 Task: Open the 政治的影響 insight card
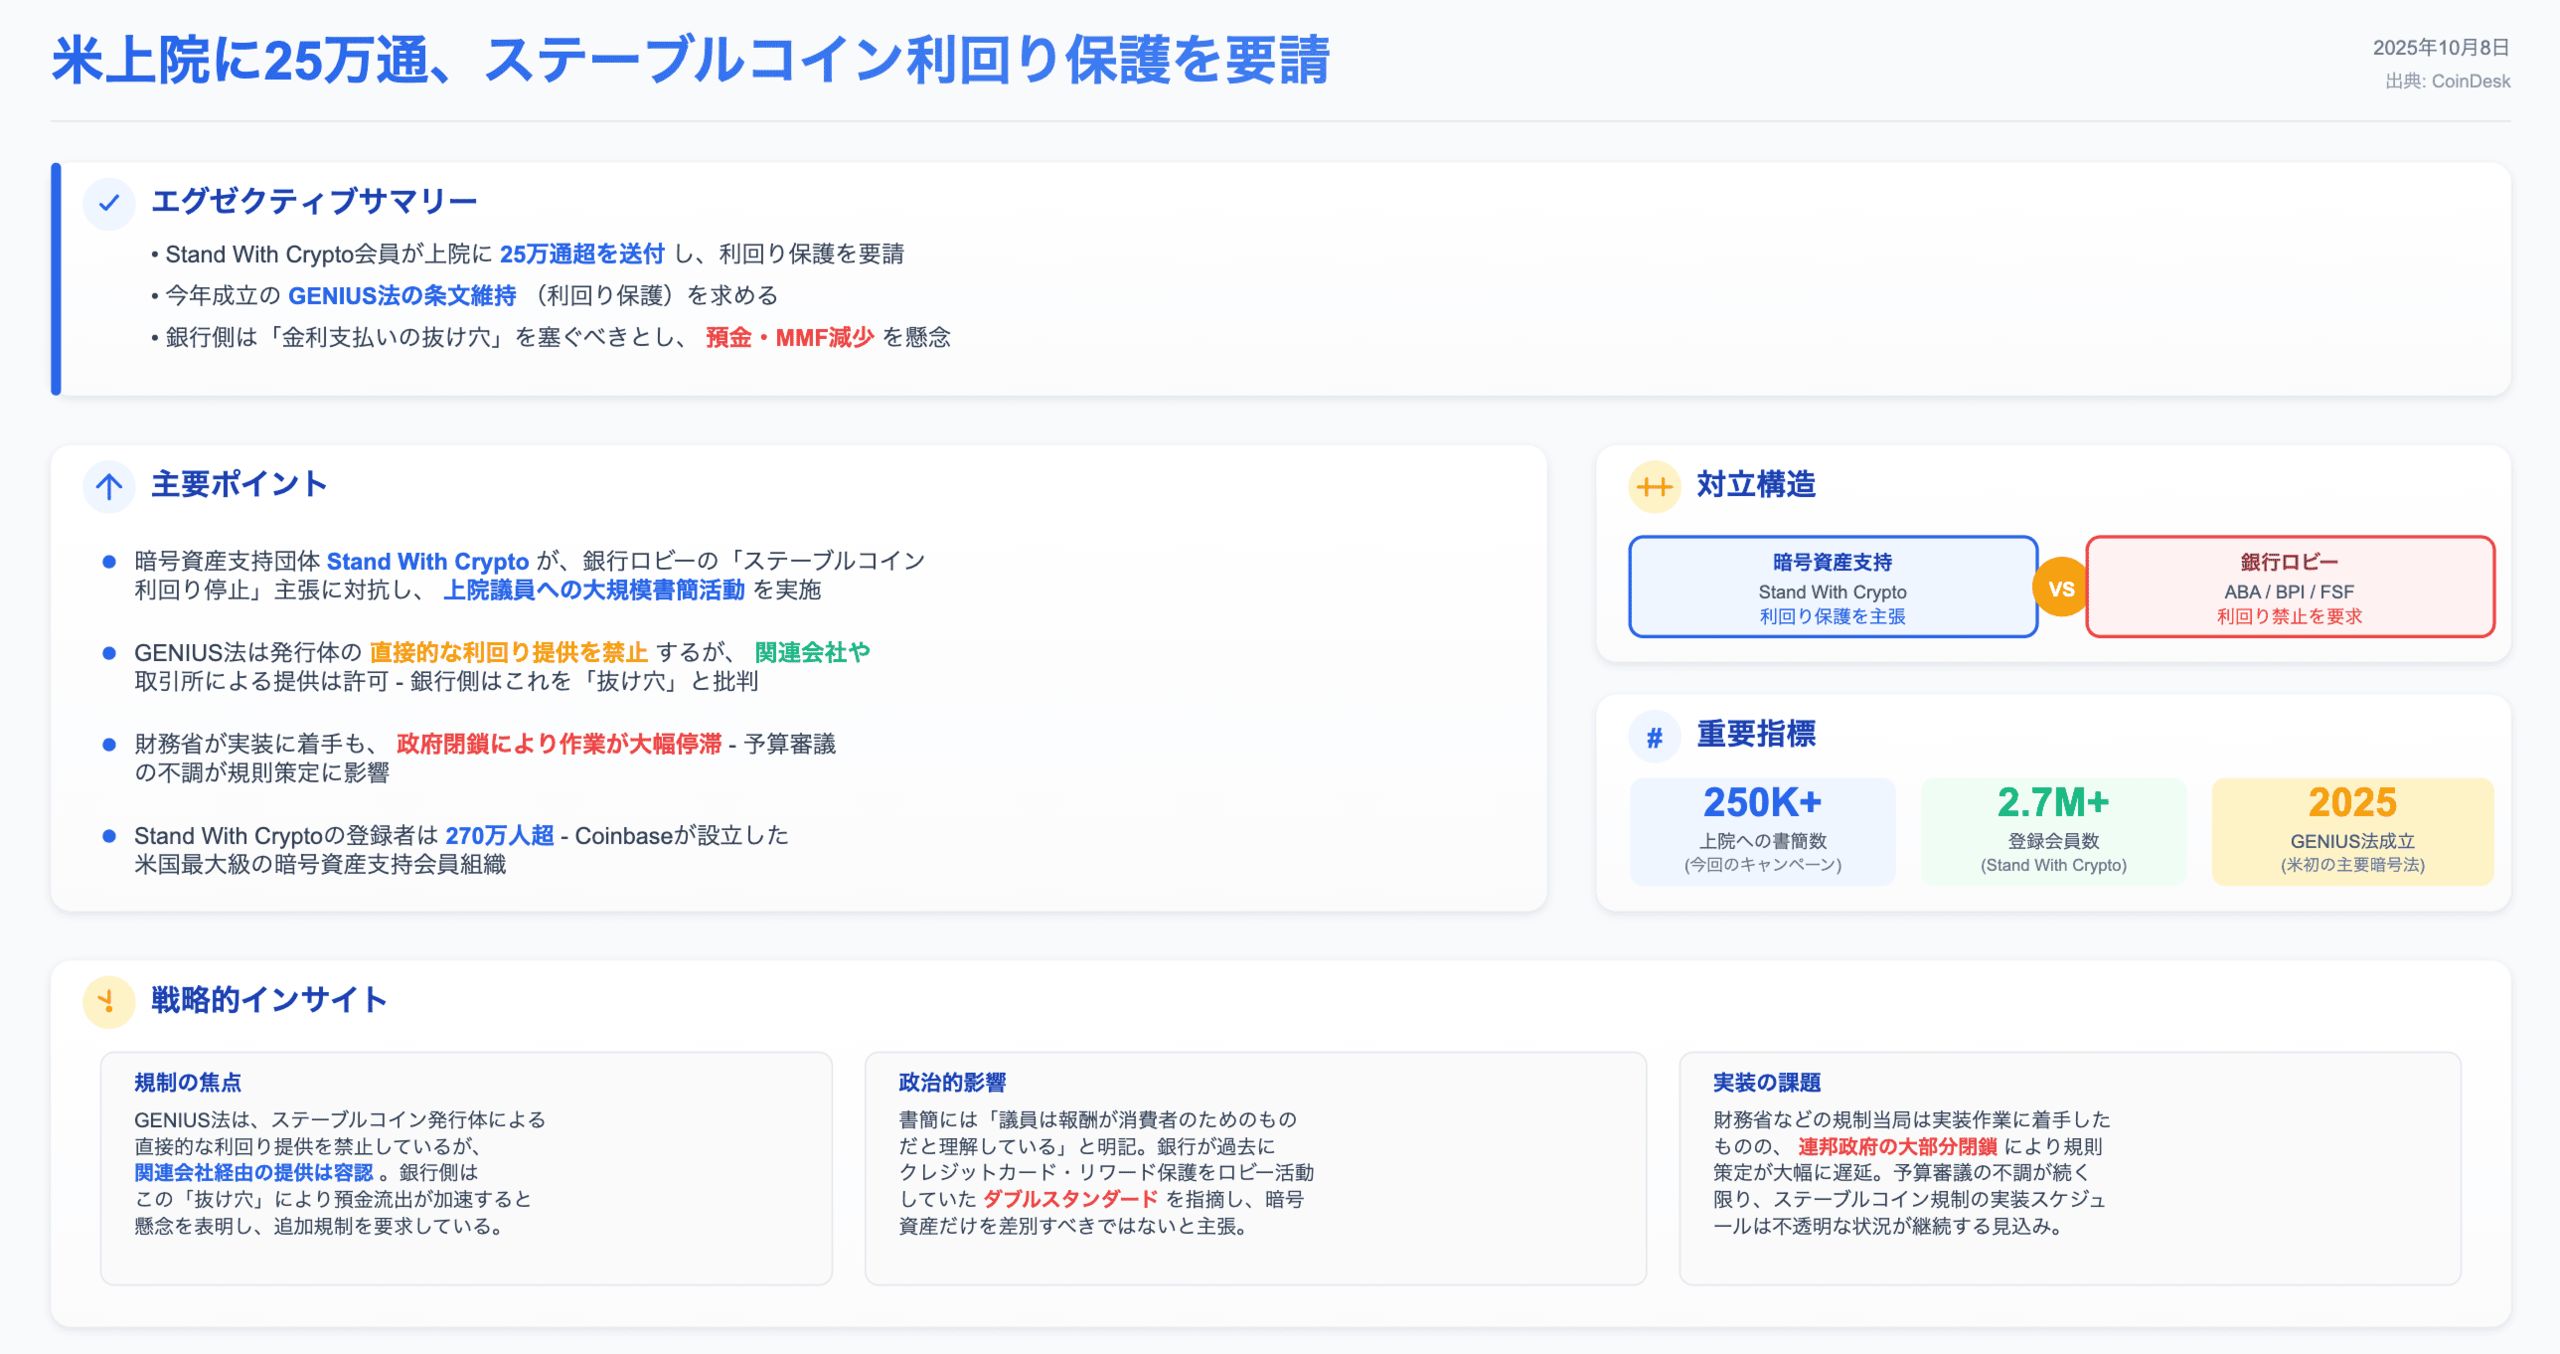click(x=1255, y=1167)
